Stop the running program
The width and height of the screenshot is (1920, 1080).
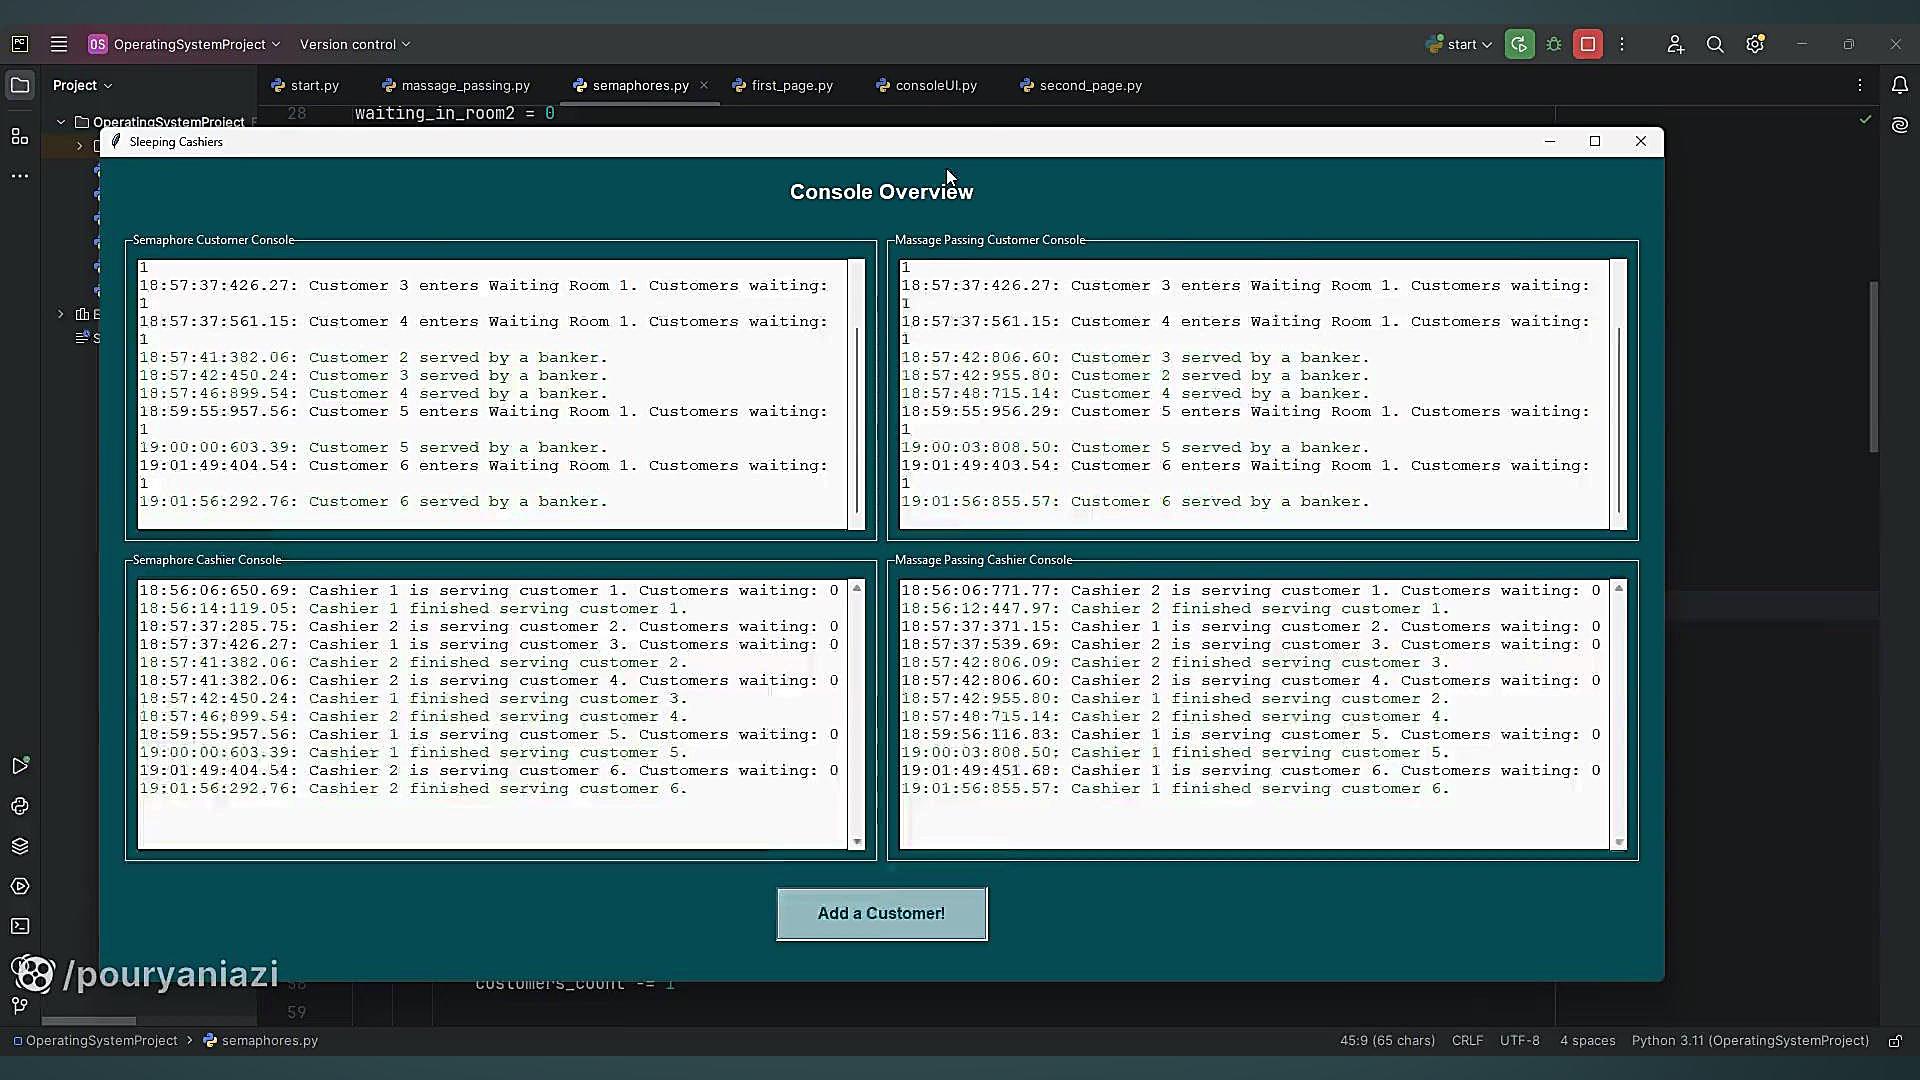[x=1588, y=44]
